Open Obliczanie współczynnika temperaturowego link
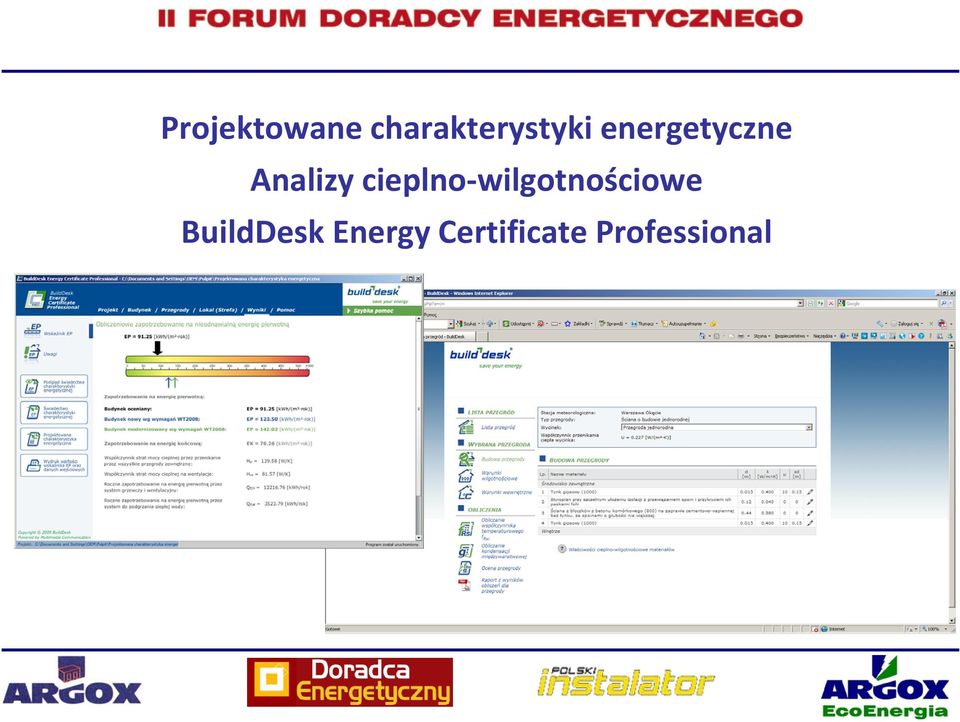The image size is (960, 722). [502, 528]
